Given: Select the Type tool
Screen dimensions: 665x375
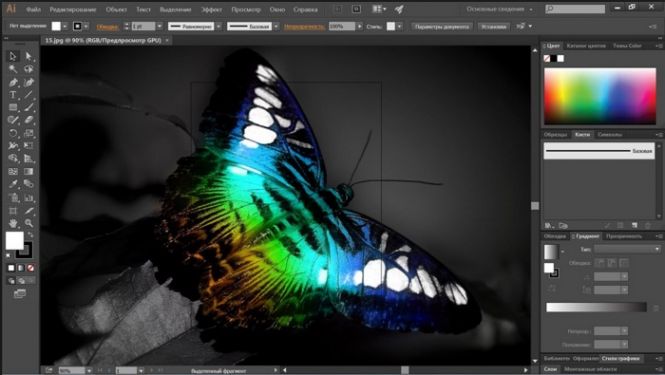Looking at the screenshot, I should coord(13,95).
